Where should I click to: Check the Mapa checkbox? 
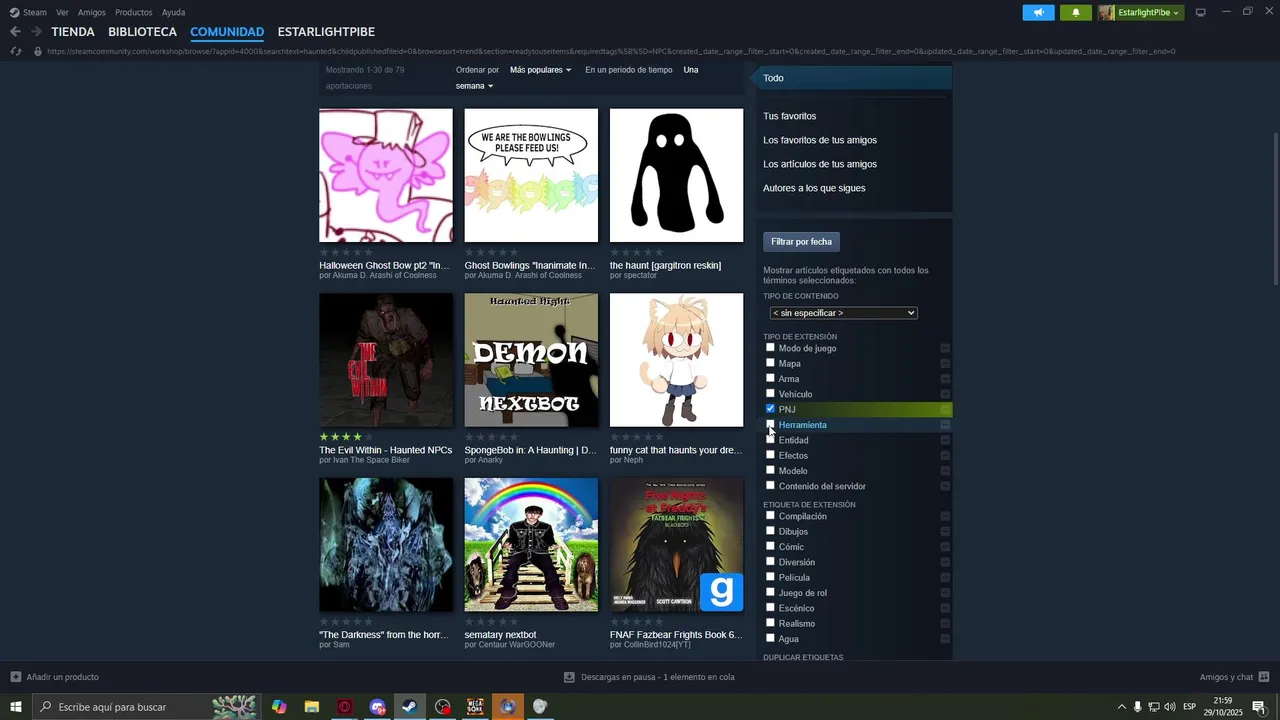coord(770,363)
